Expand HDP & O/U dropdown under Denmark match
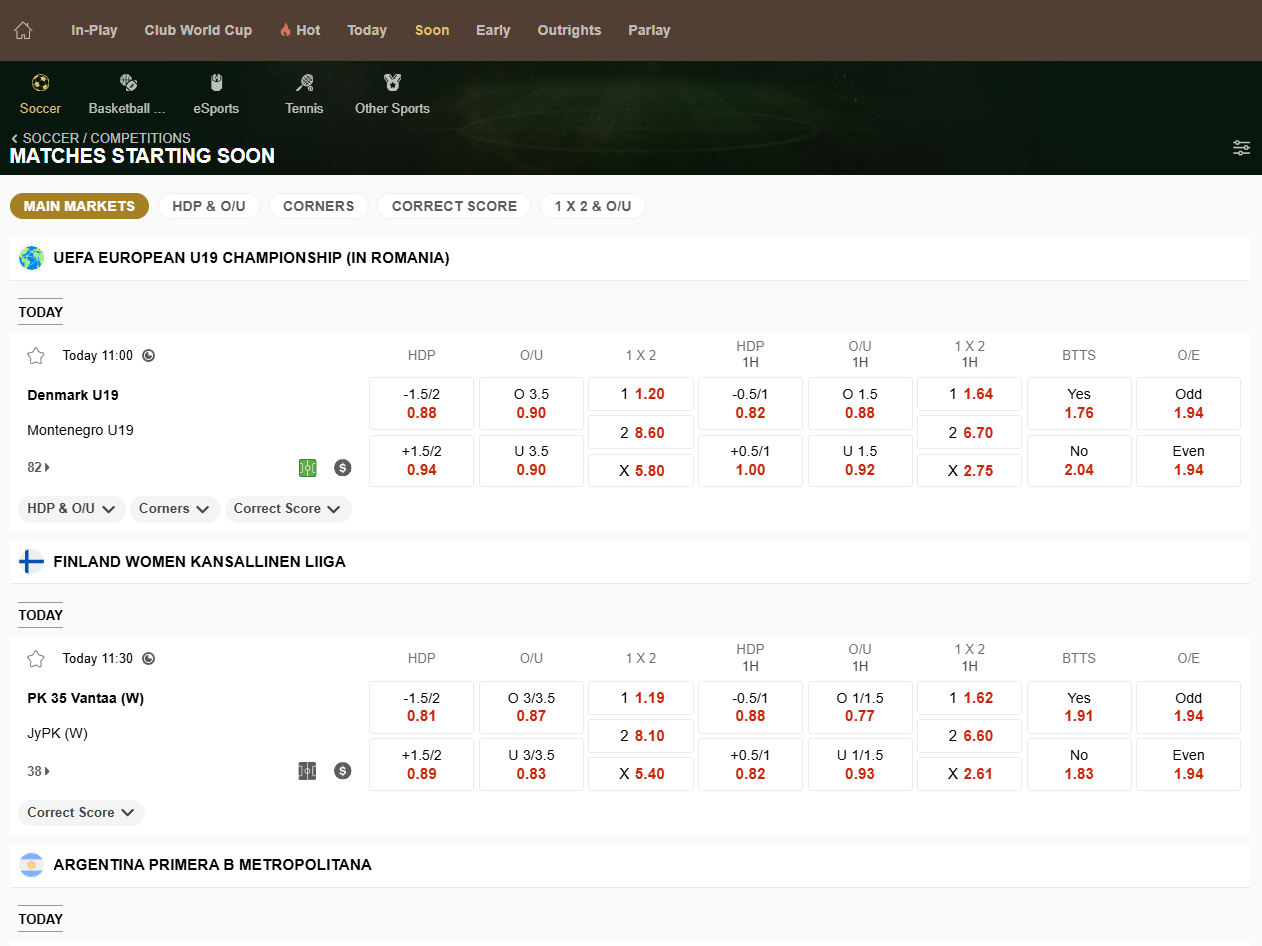Image resolution: width=1262 pixels, height=946 pixels. pyautogui.click(x=72, y=509)
